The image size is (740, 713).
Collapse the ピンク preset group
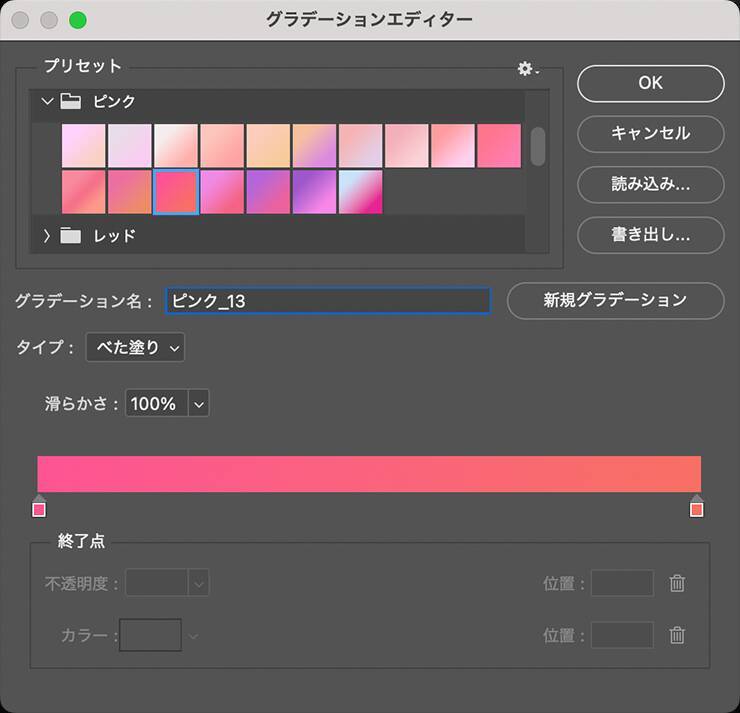click(x=47, y=101)
